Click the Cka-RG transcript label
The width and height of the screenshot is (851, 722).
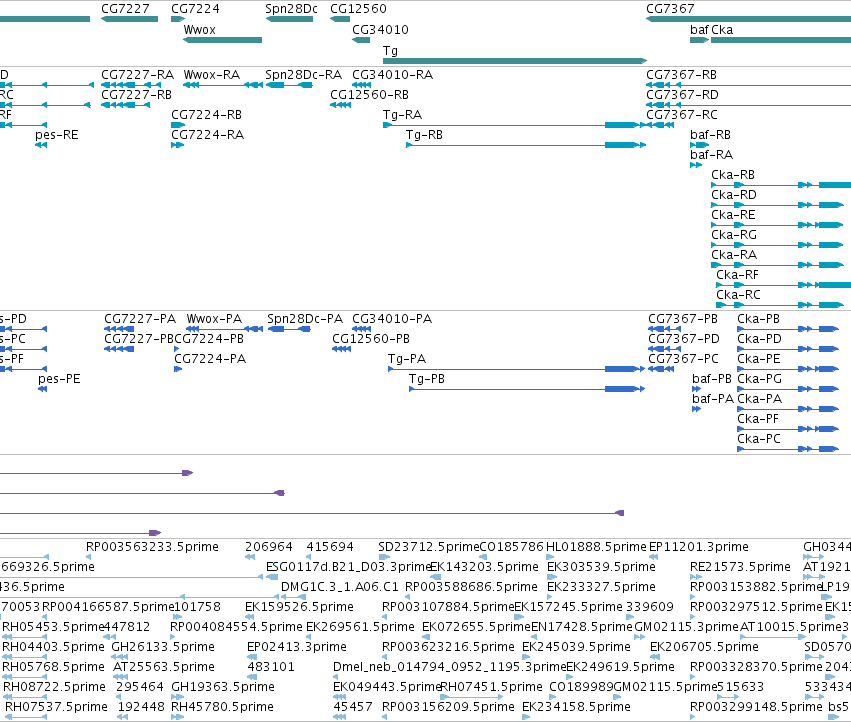(734, 236)
